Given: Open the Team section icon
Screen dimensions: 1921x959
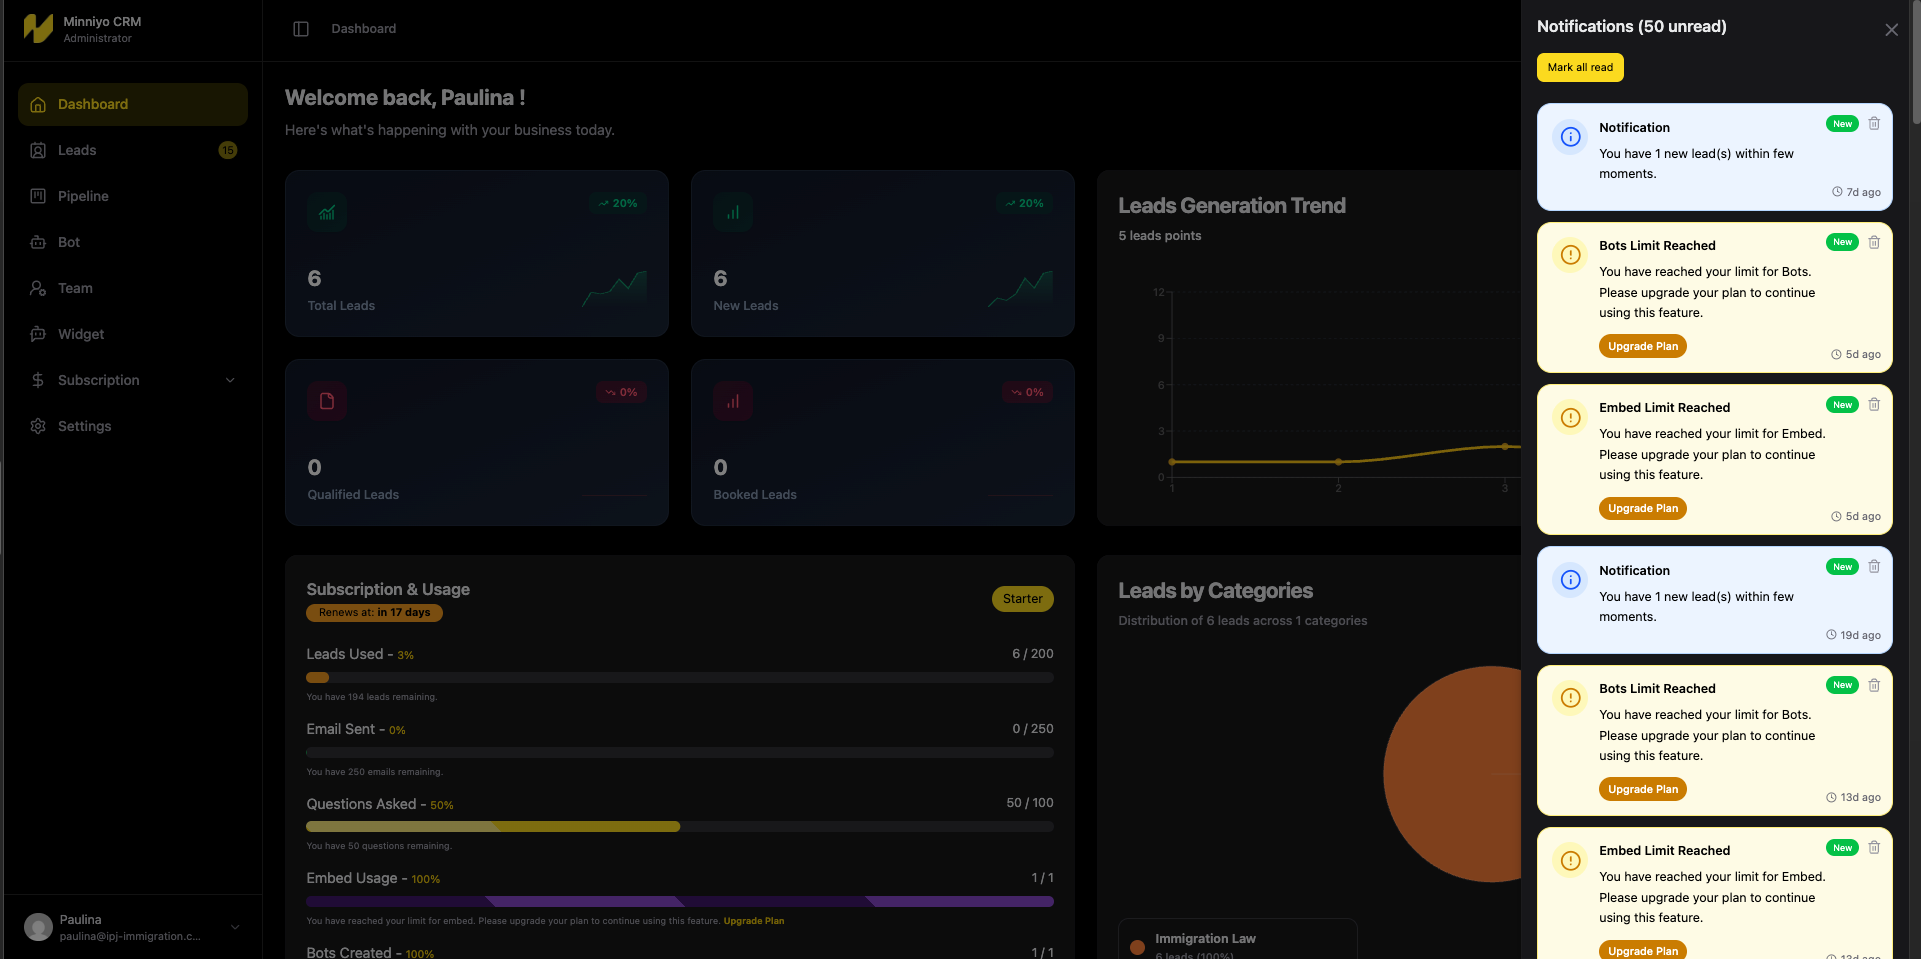Looking at the screenshot, I should [x=38, y=288].
